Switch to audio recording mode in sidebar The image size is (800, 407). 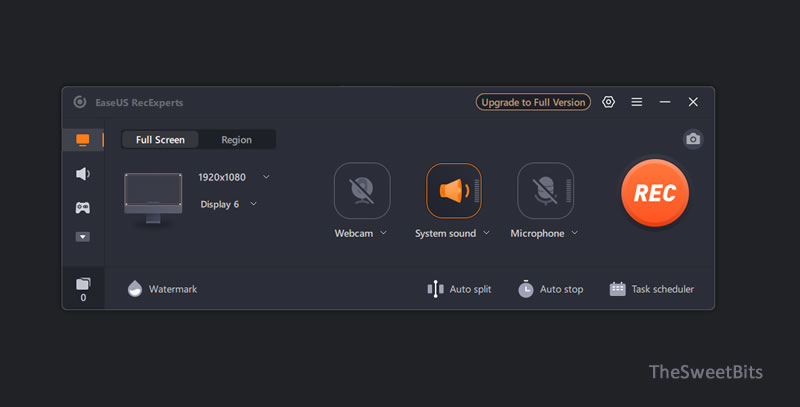83,174
